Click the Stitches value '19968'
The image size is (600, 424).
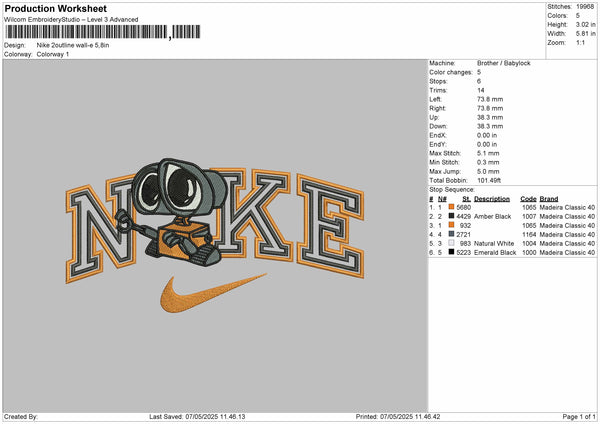585,7
